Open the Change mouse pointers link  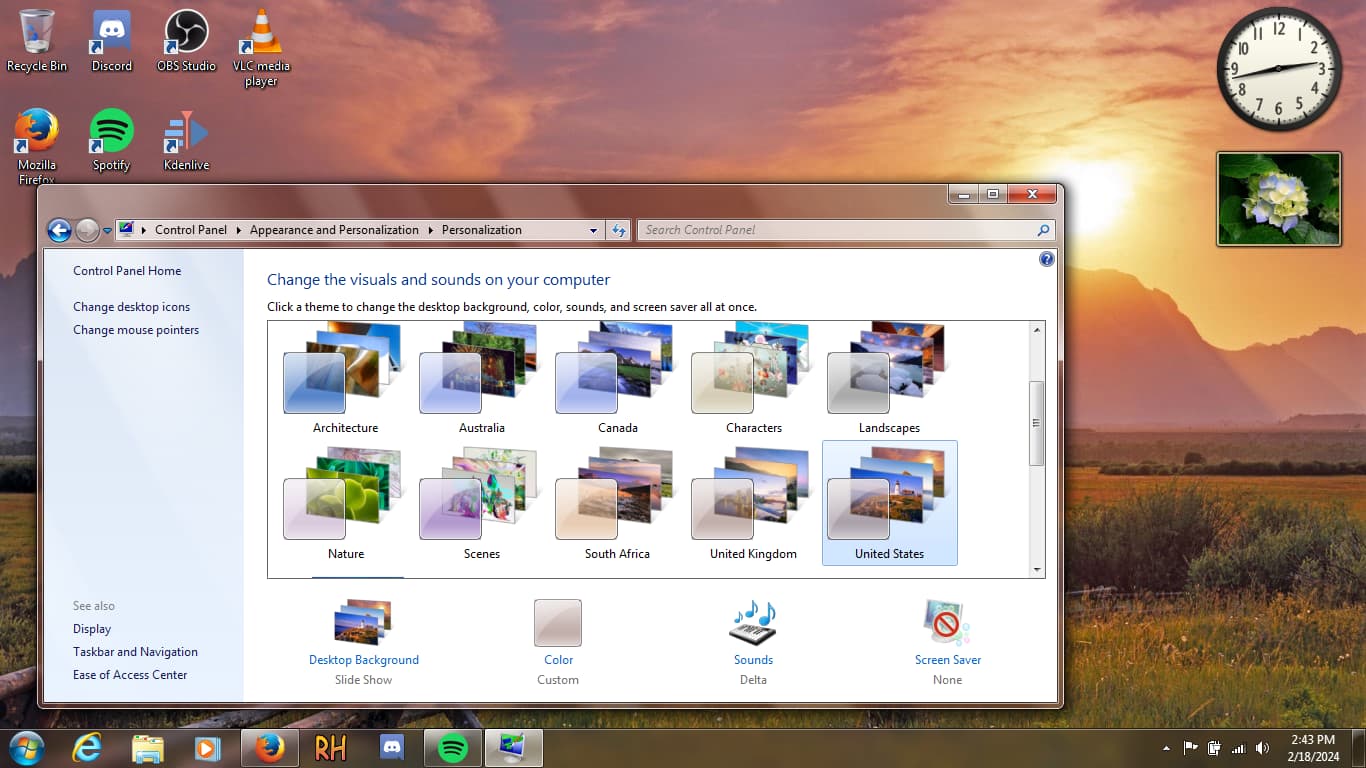coord(136,330)
